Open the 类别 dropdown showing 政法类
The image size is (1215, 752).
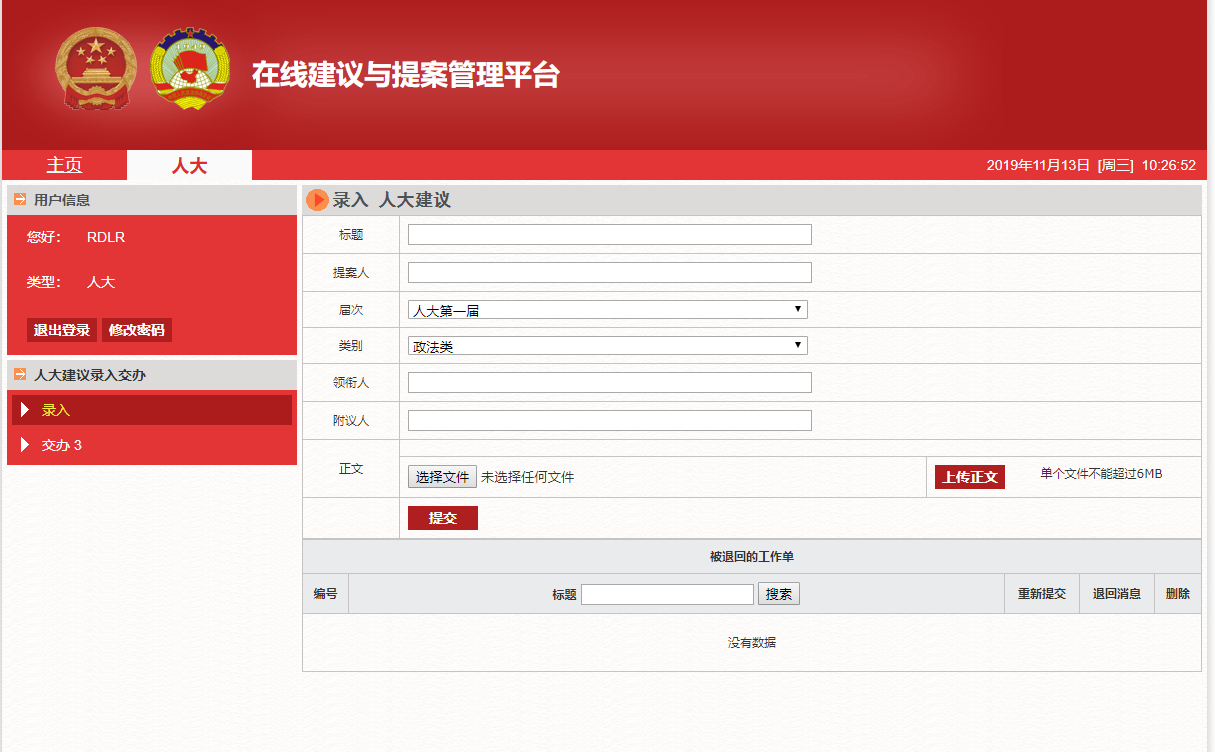[x=608, y=346]
